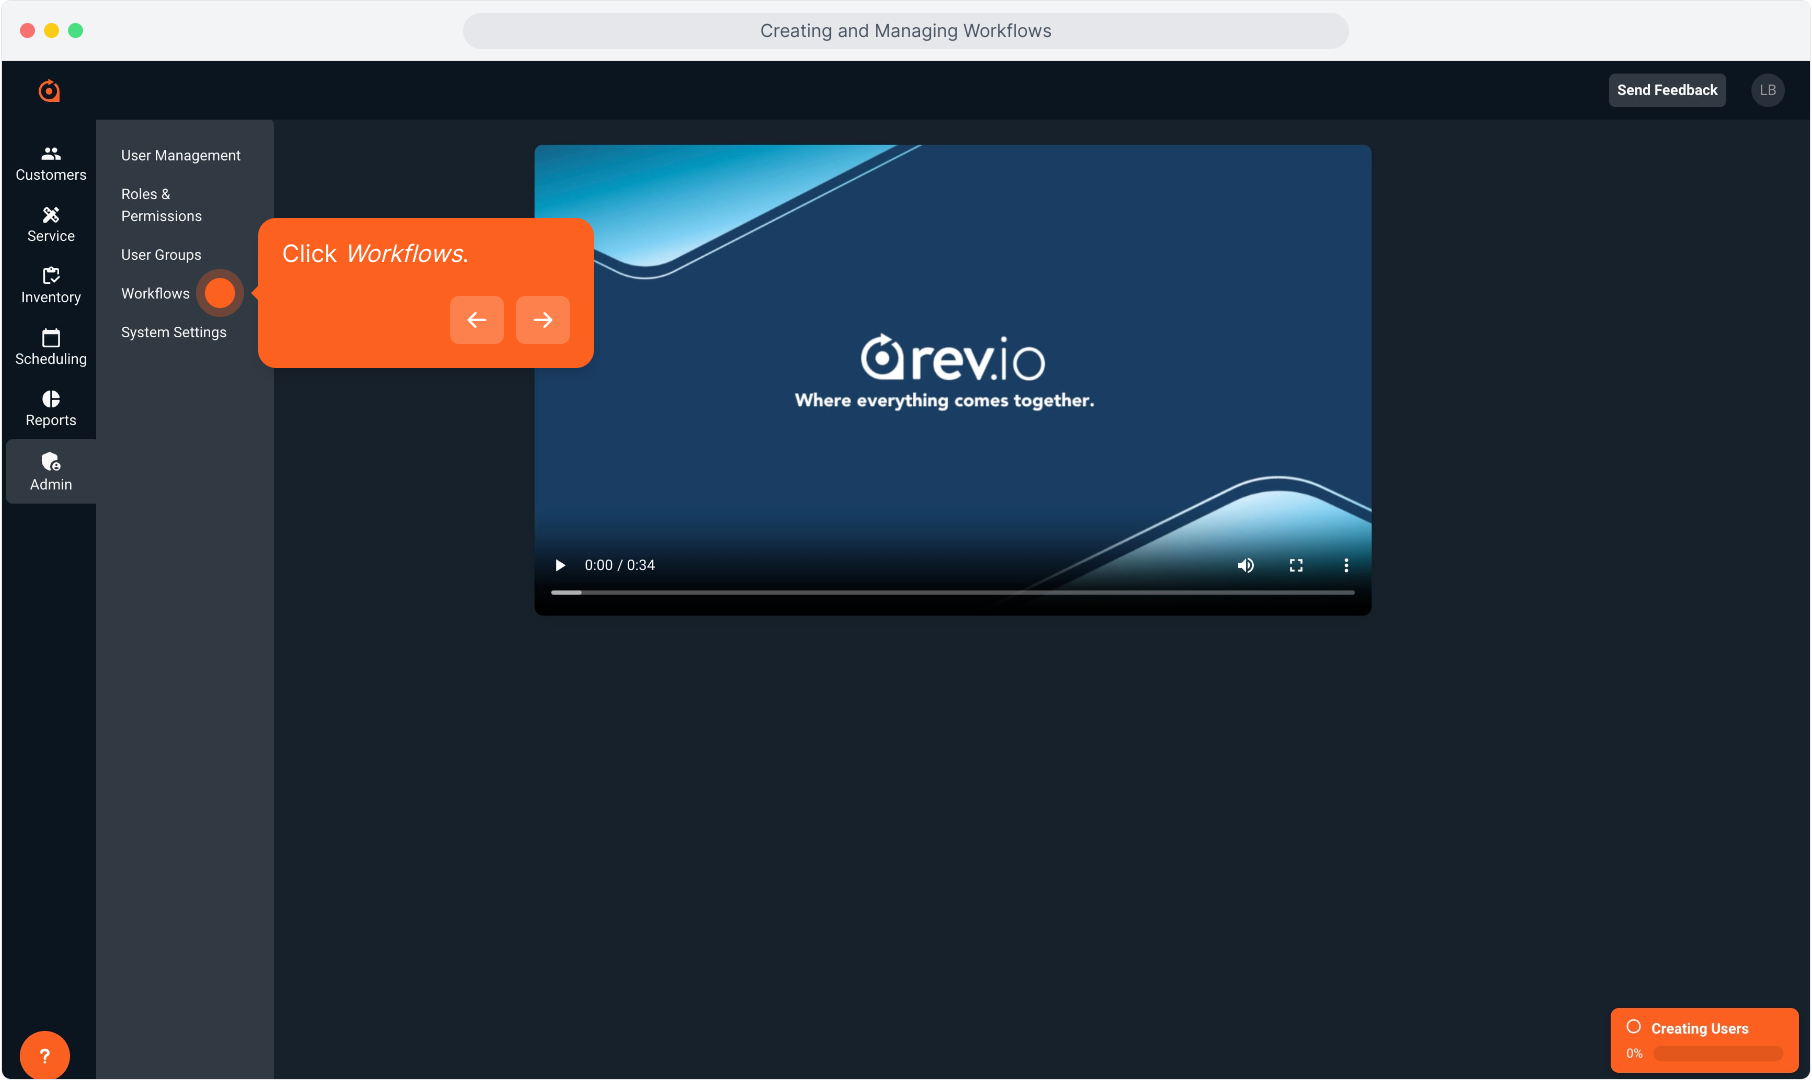Open the LB user avatar menu

pos(1768,90)
